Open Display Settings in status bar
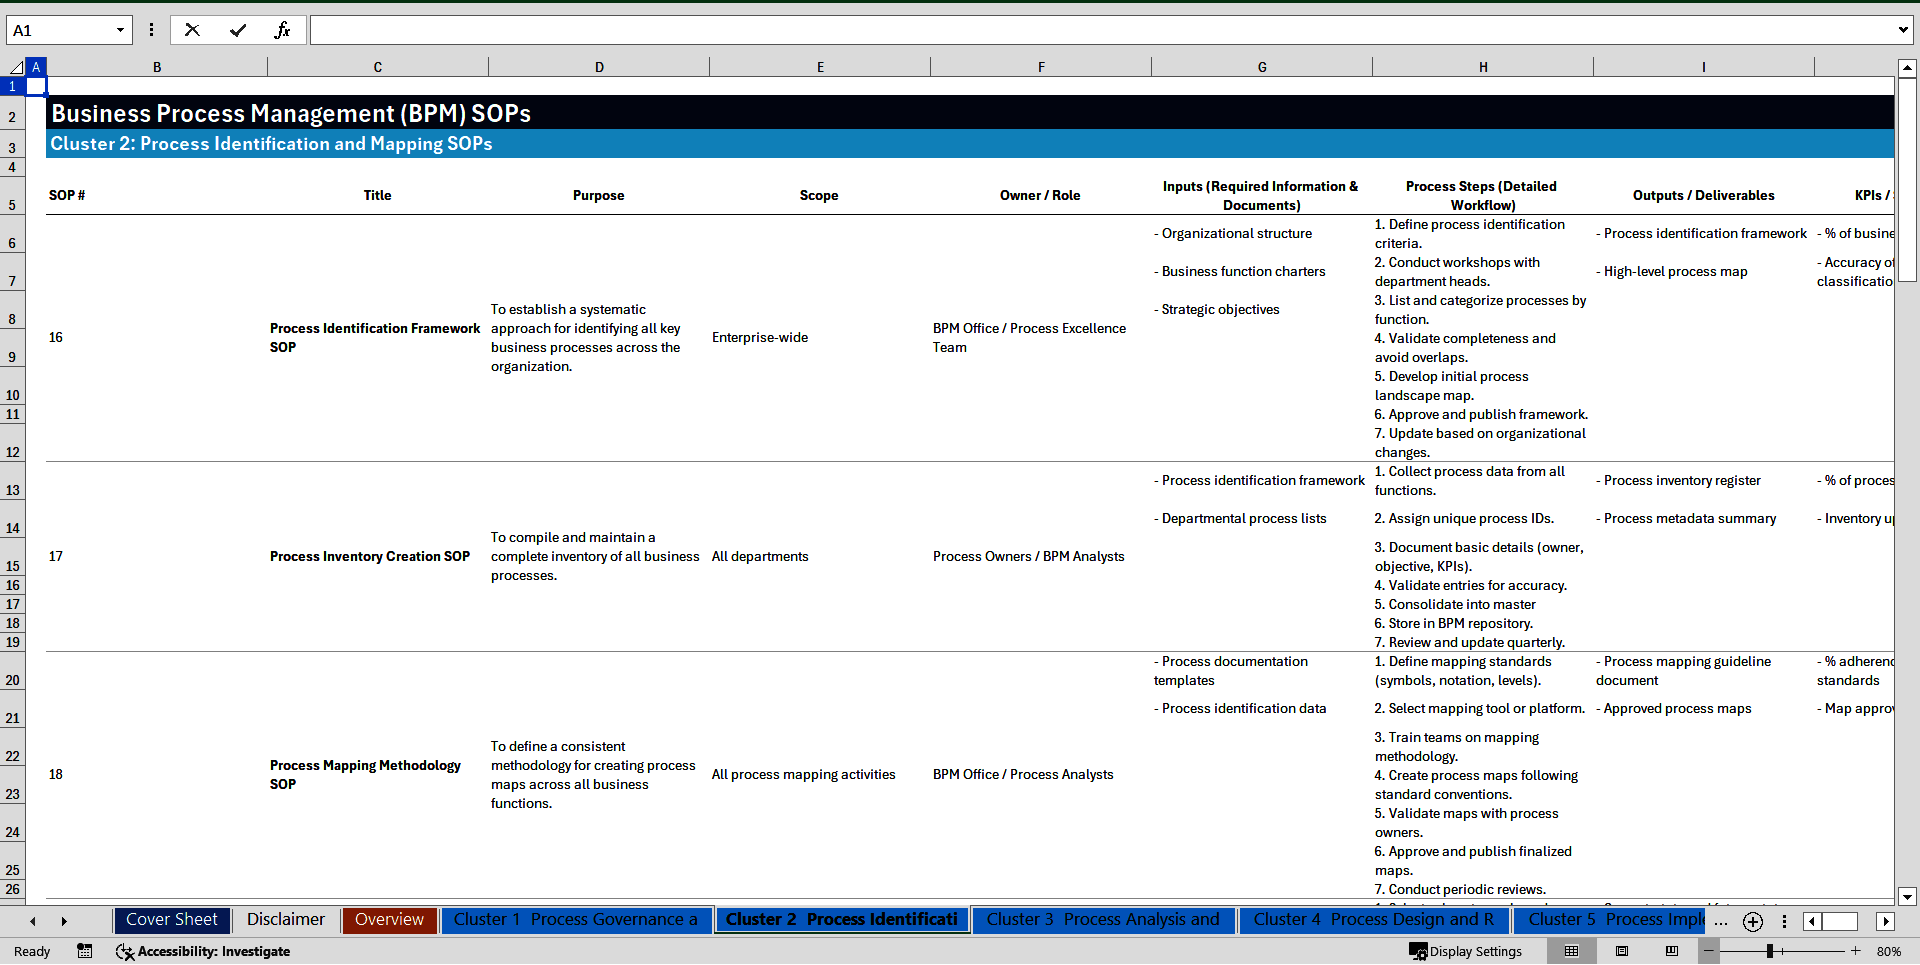This screenshot has width=1920, height=965. point(1466,951)
